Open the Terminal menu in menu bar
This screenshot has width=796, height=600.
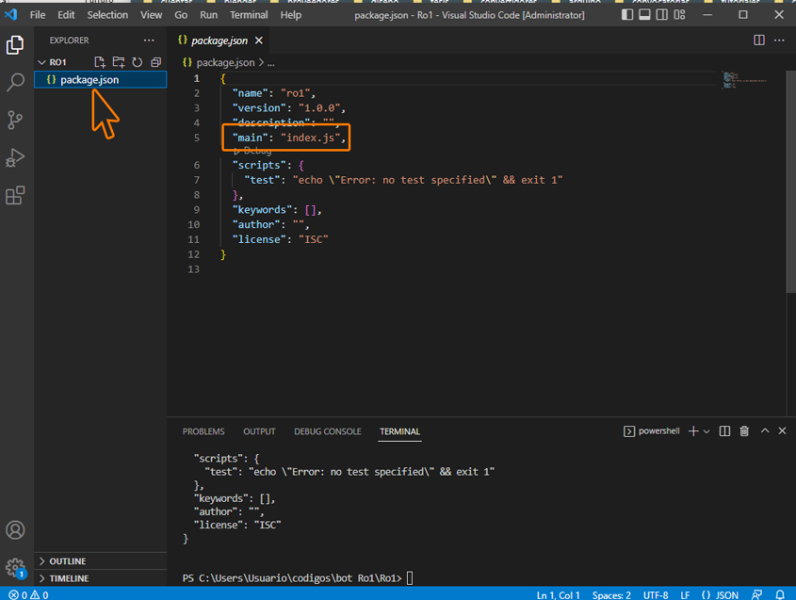point(249,15)
